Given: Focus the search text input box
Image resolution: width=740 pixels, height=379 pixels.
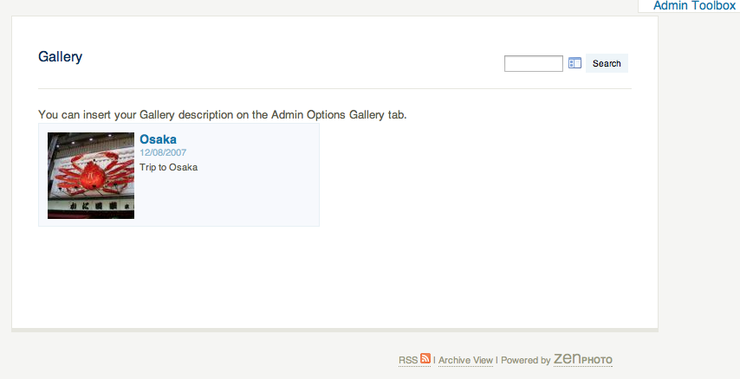Looking at the screenshot, I should tap(533, 63).
